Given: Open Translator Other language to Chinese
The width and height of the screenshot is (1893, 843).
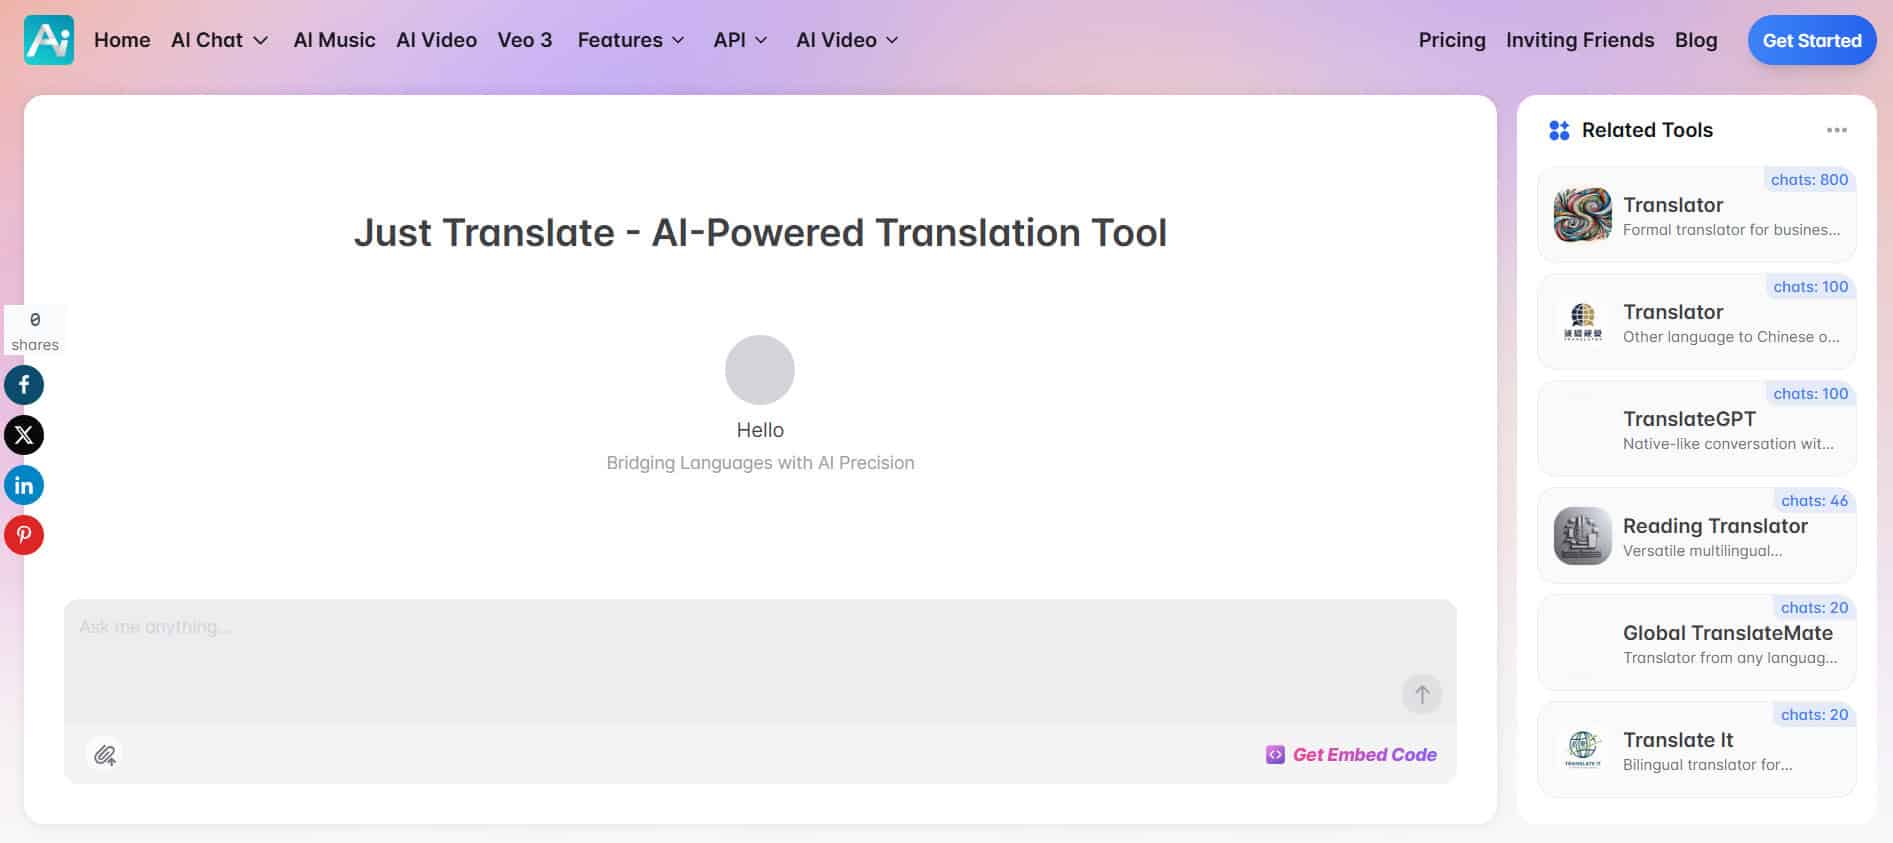Looking at the screenshot, I should click(1696, 322).
